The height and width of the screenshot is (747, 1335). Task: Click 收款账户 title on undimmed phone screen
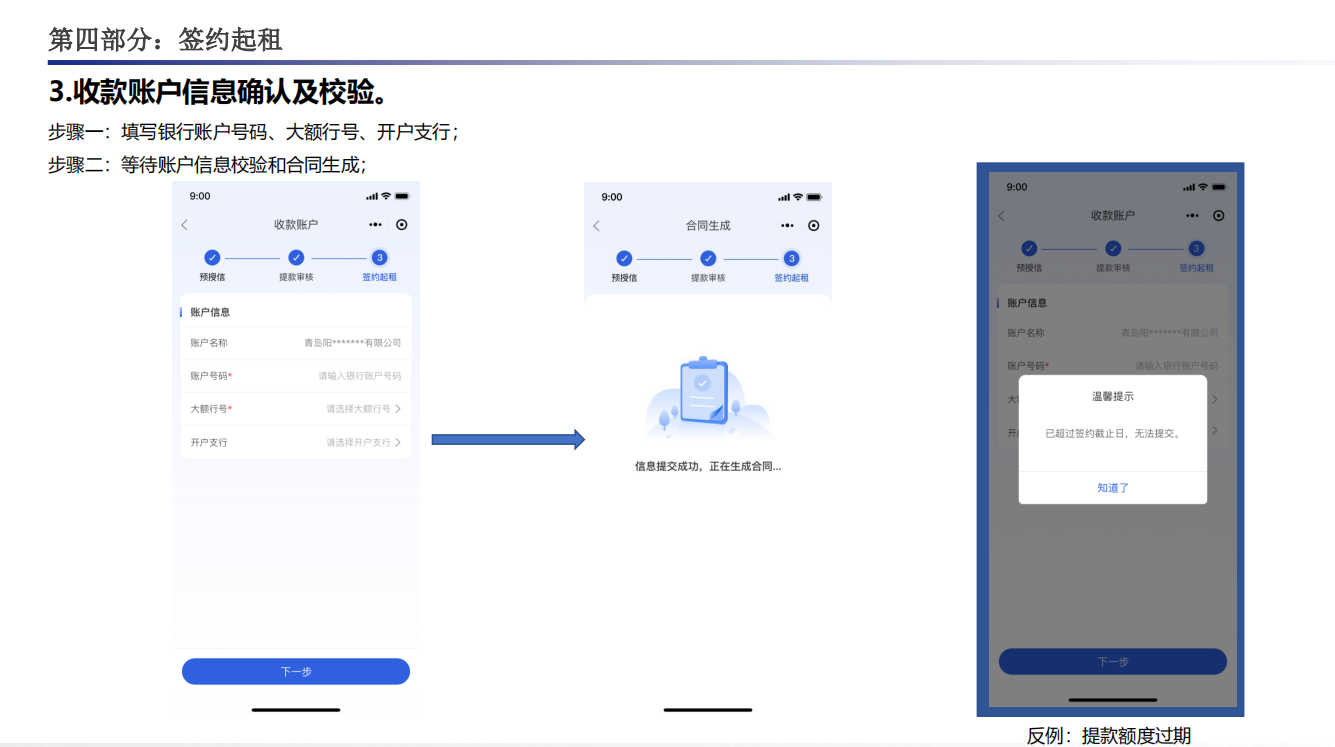click(296, 225)
